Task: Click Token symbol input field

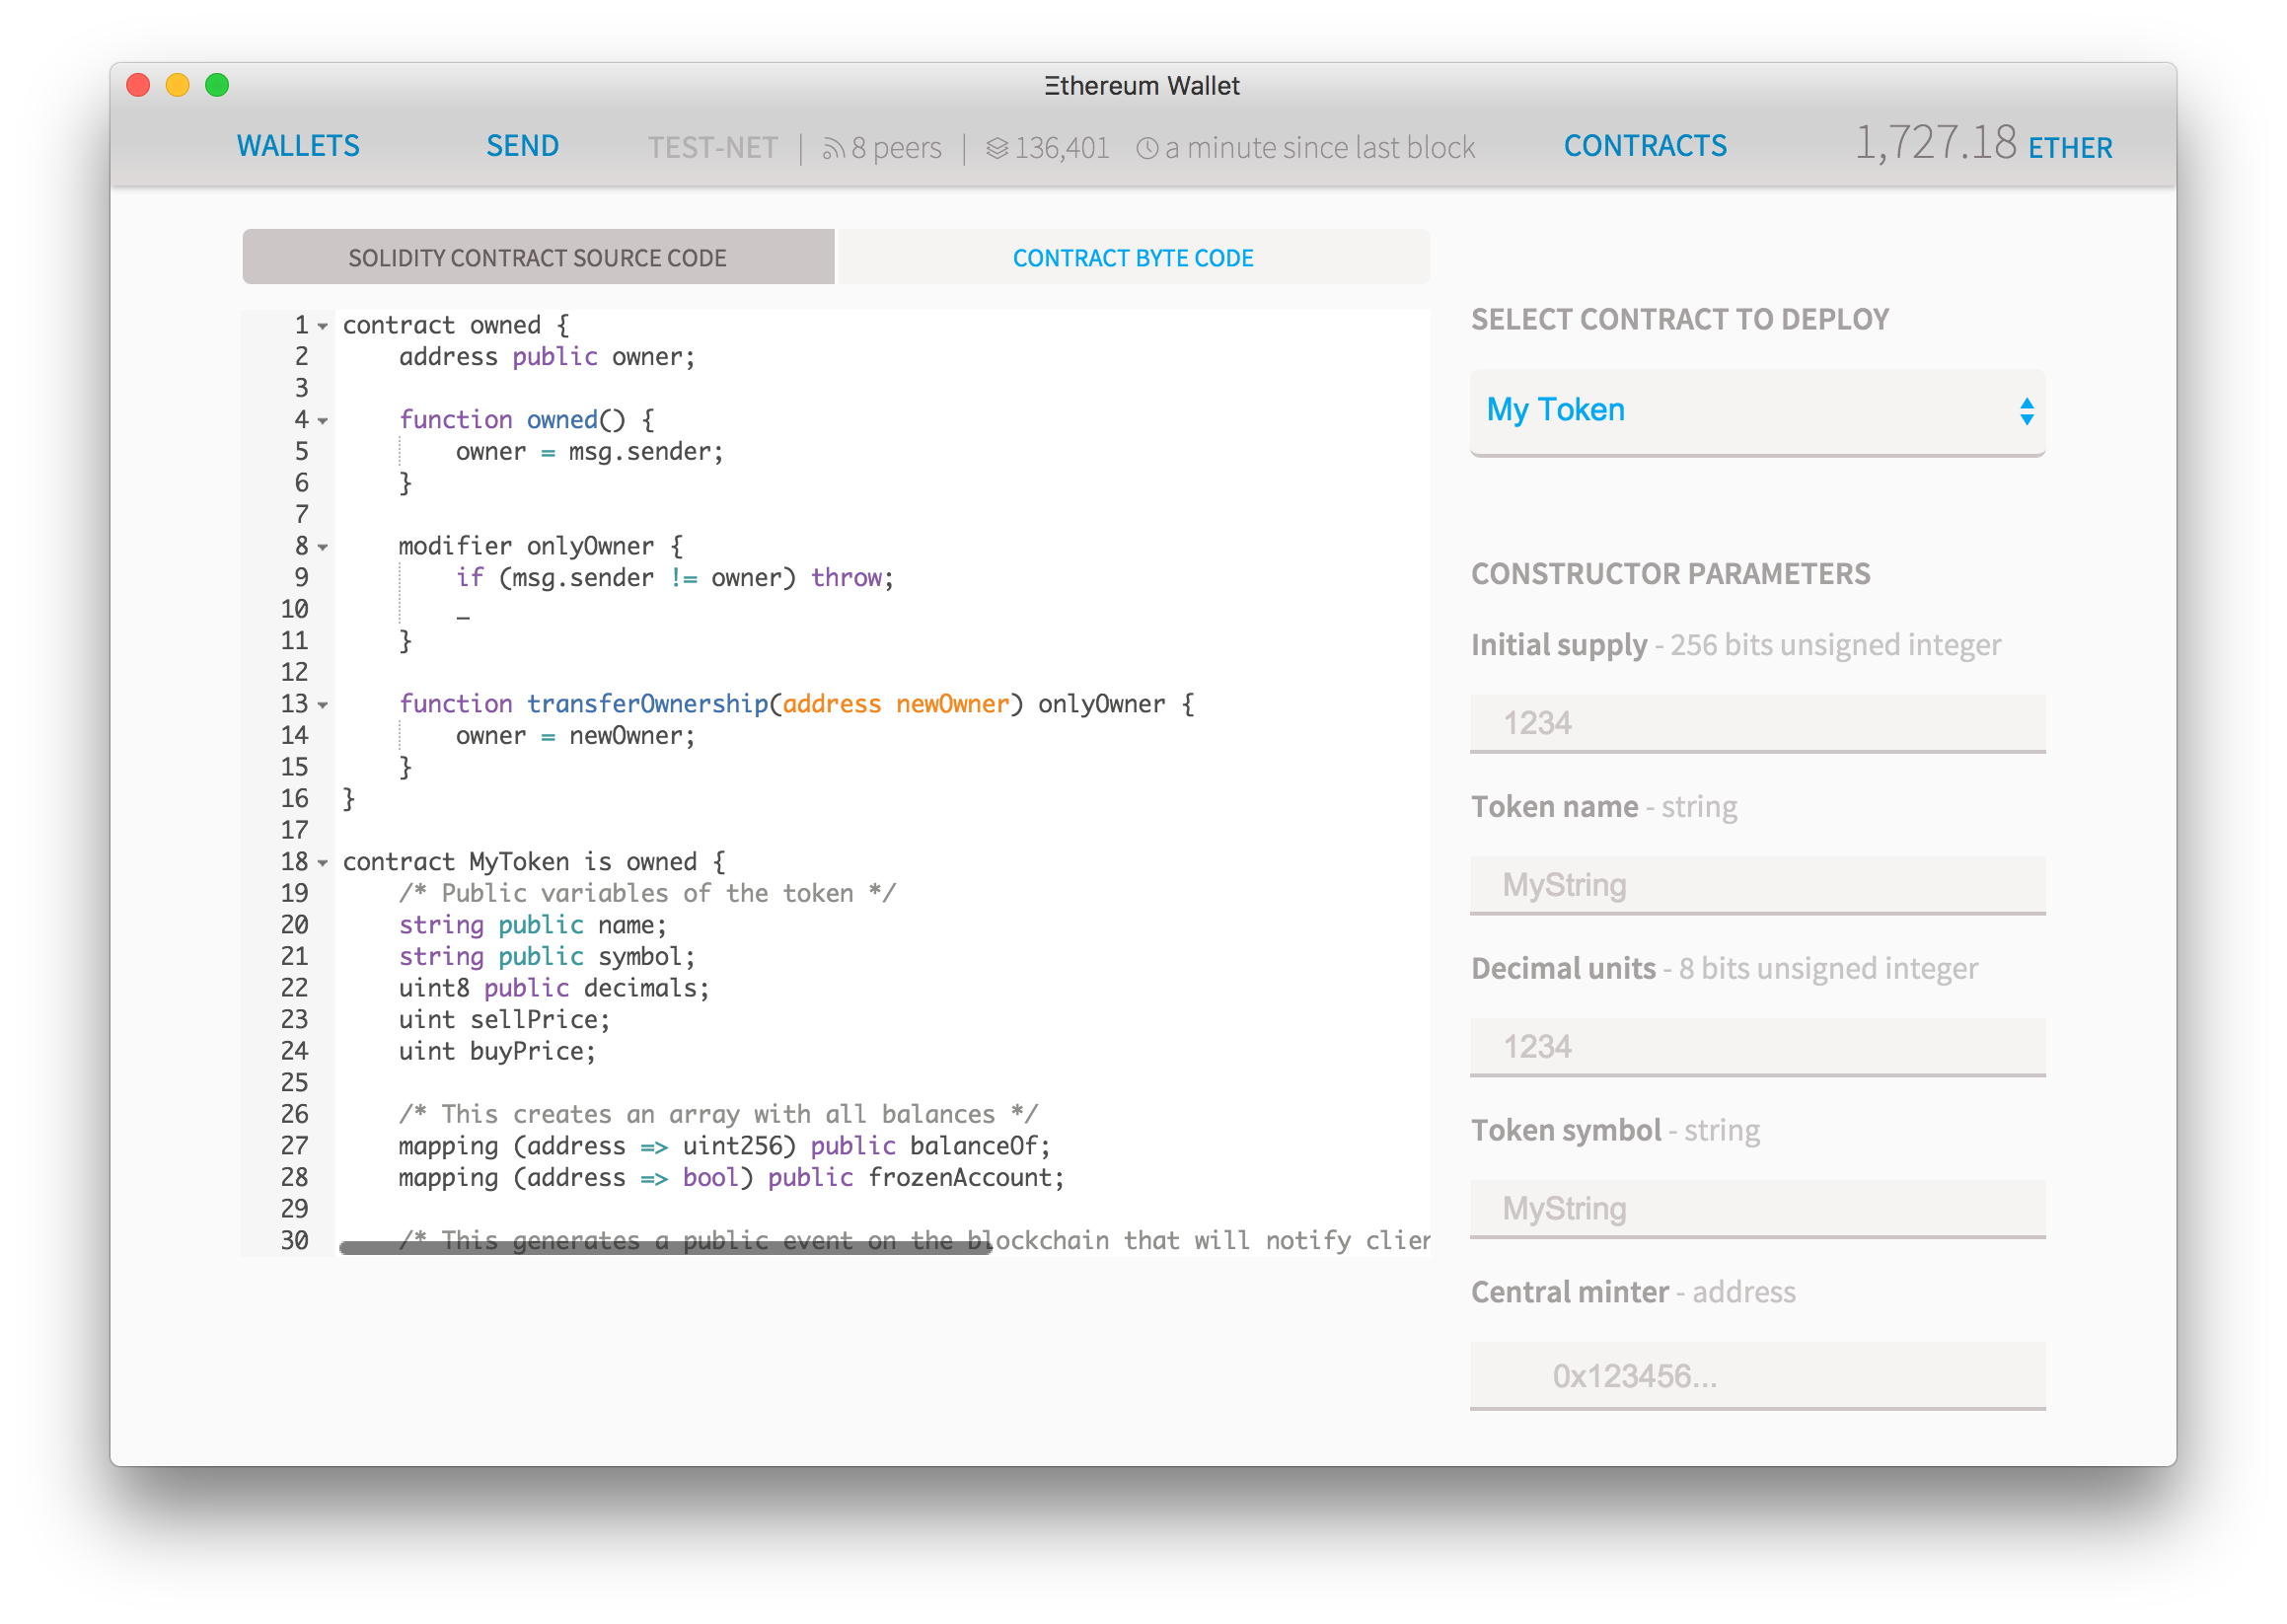Action: [x=1758, y=1213]
